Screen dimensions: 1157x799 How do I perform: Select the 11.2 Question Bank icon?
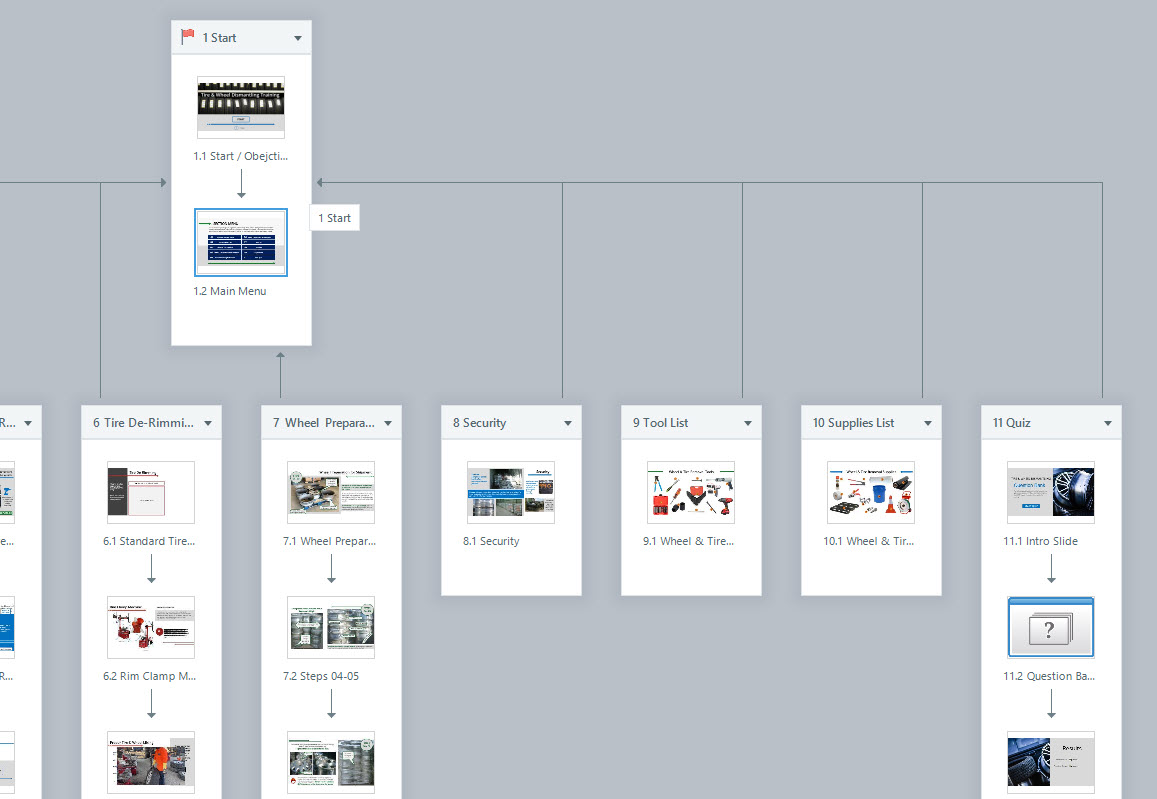(1051, 627)
